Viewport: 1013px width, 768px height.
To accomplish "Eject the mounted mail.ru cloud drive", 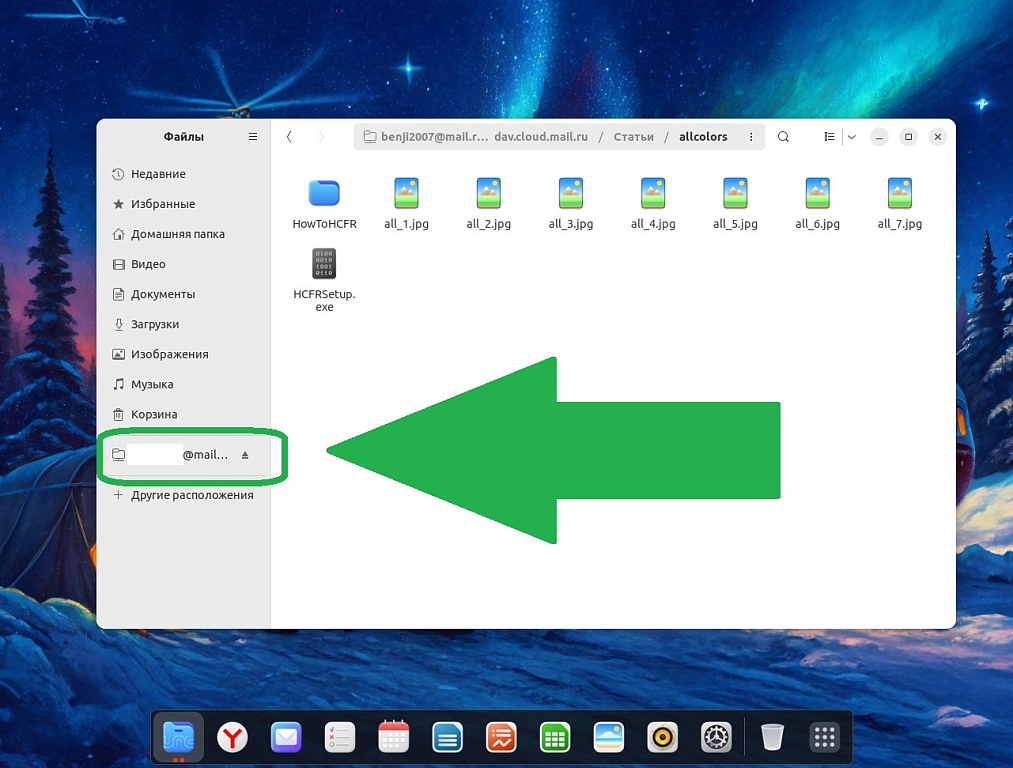I will 245,455.
